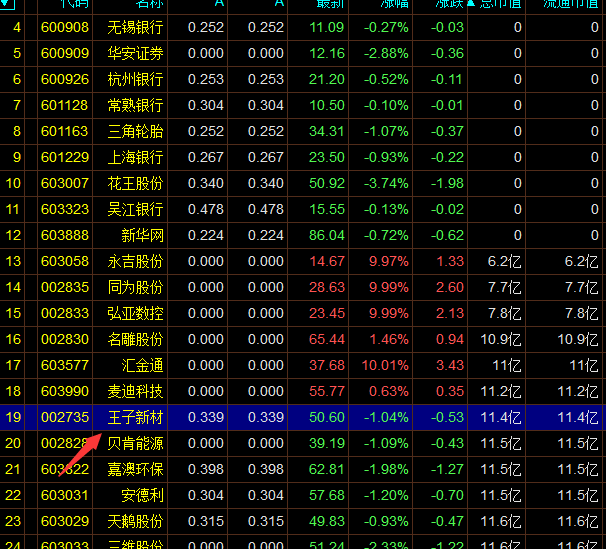
Task: Choose the 花王股份 stock name
Action: [x=135, y=183]
